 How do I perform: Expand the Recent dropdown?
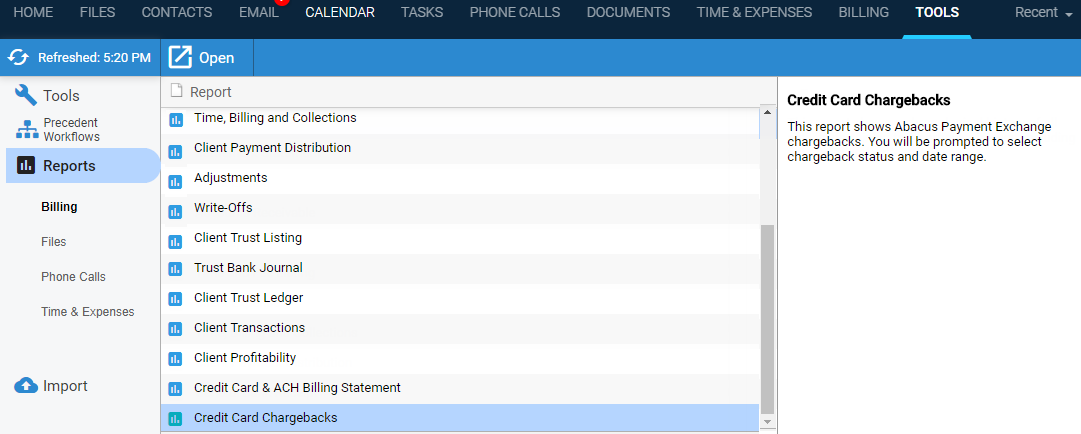coord(1043,12)
